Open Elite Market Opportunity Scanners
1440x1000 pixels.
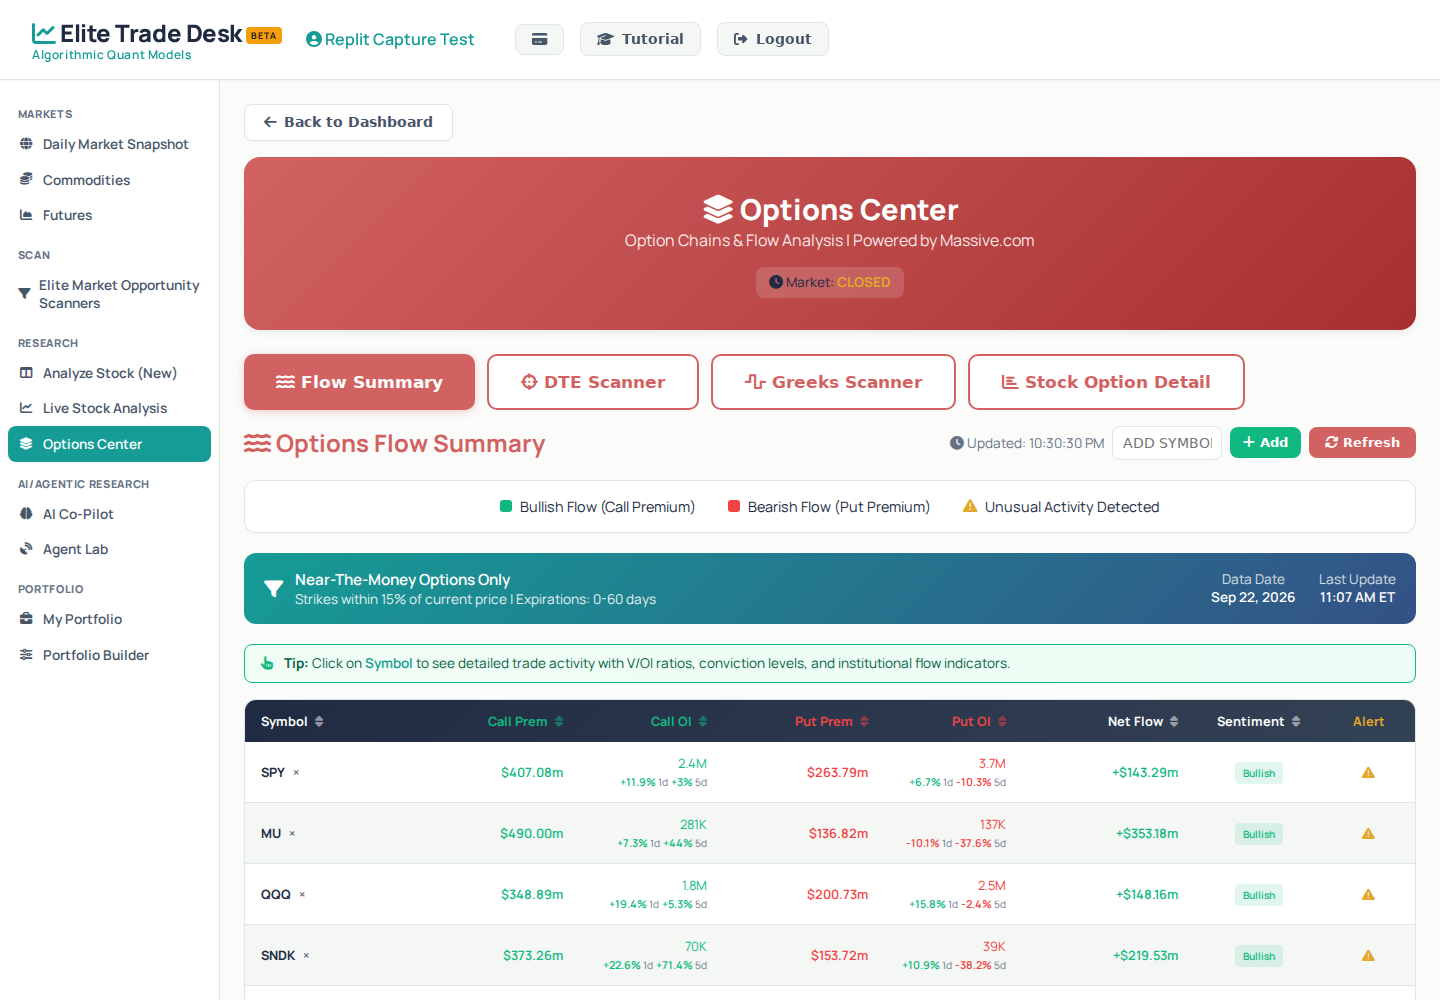110,294
